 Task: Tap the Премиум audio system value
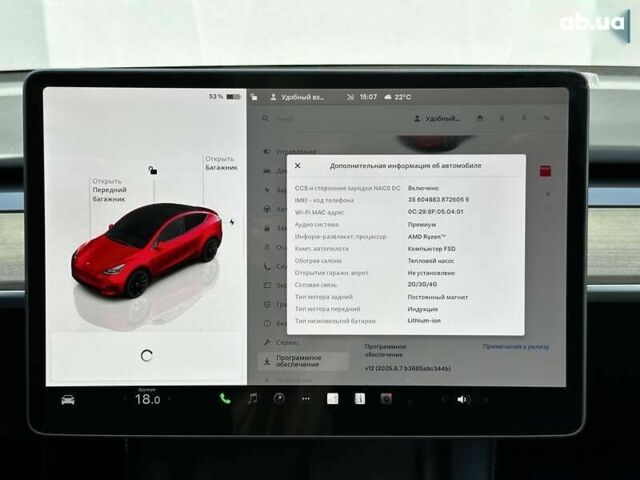pyautogui.click(x=422, y=224)
